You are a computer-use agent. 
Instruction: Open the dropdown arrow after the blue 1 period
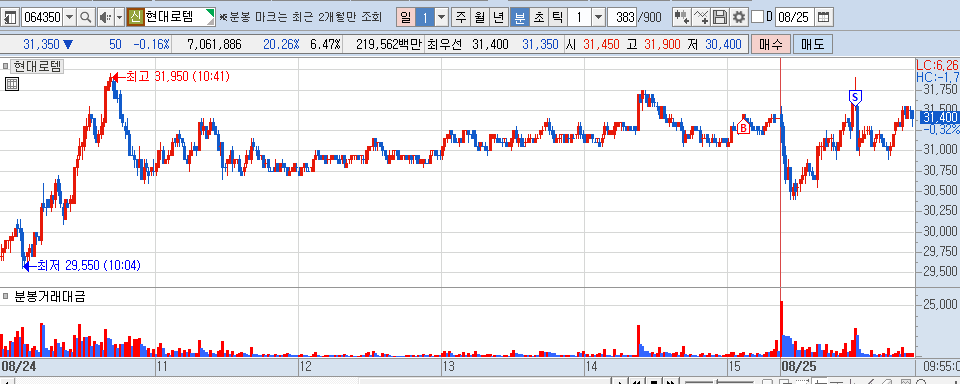442,17
